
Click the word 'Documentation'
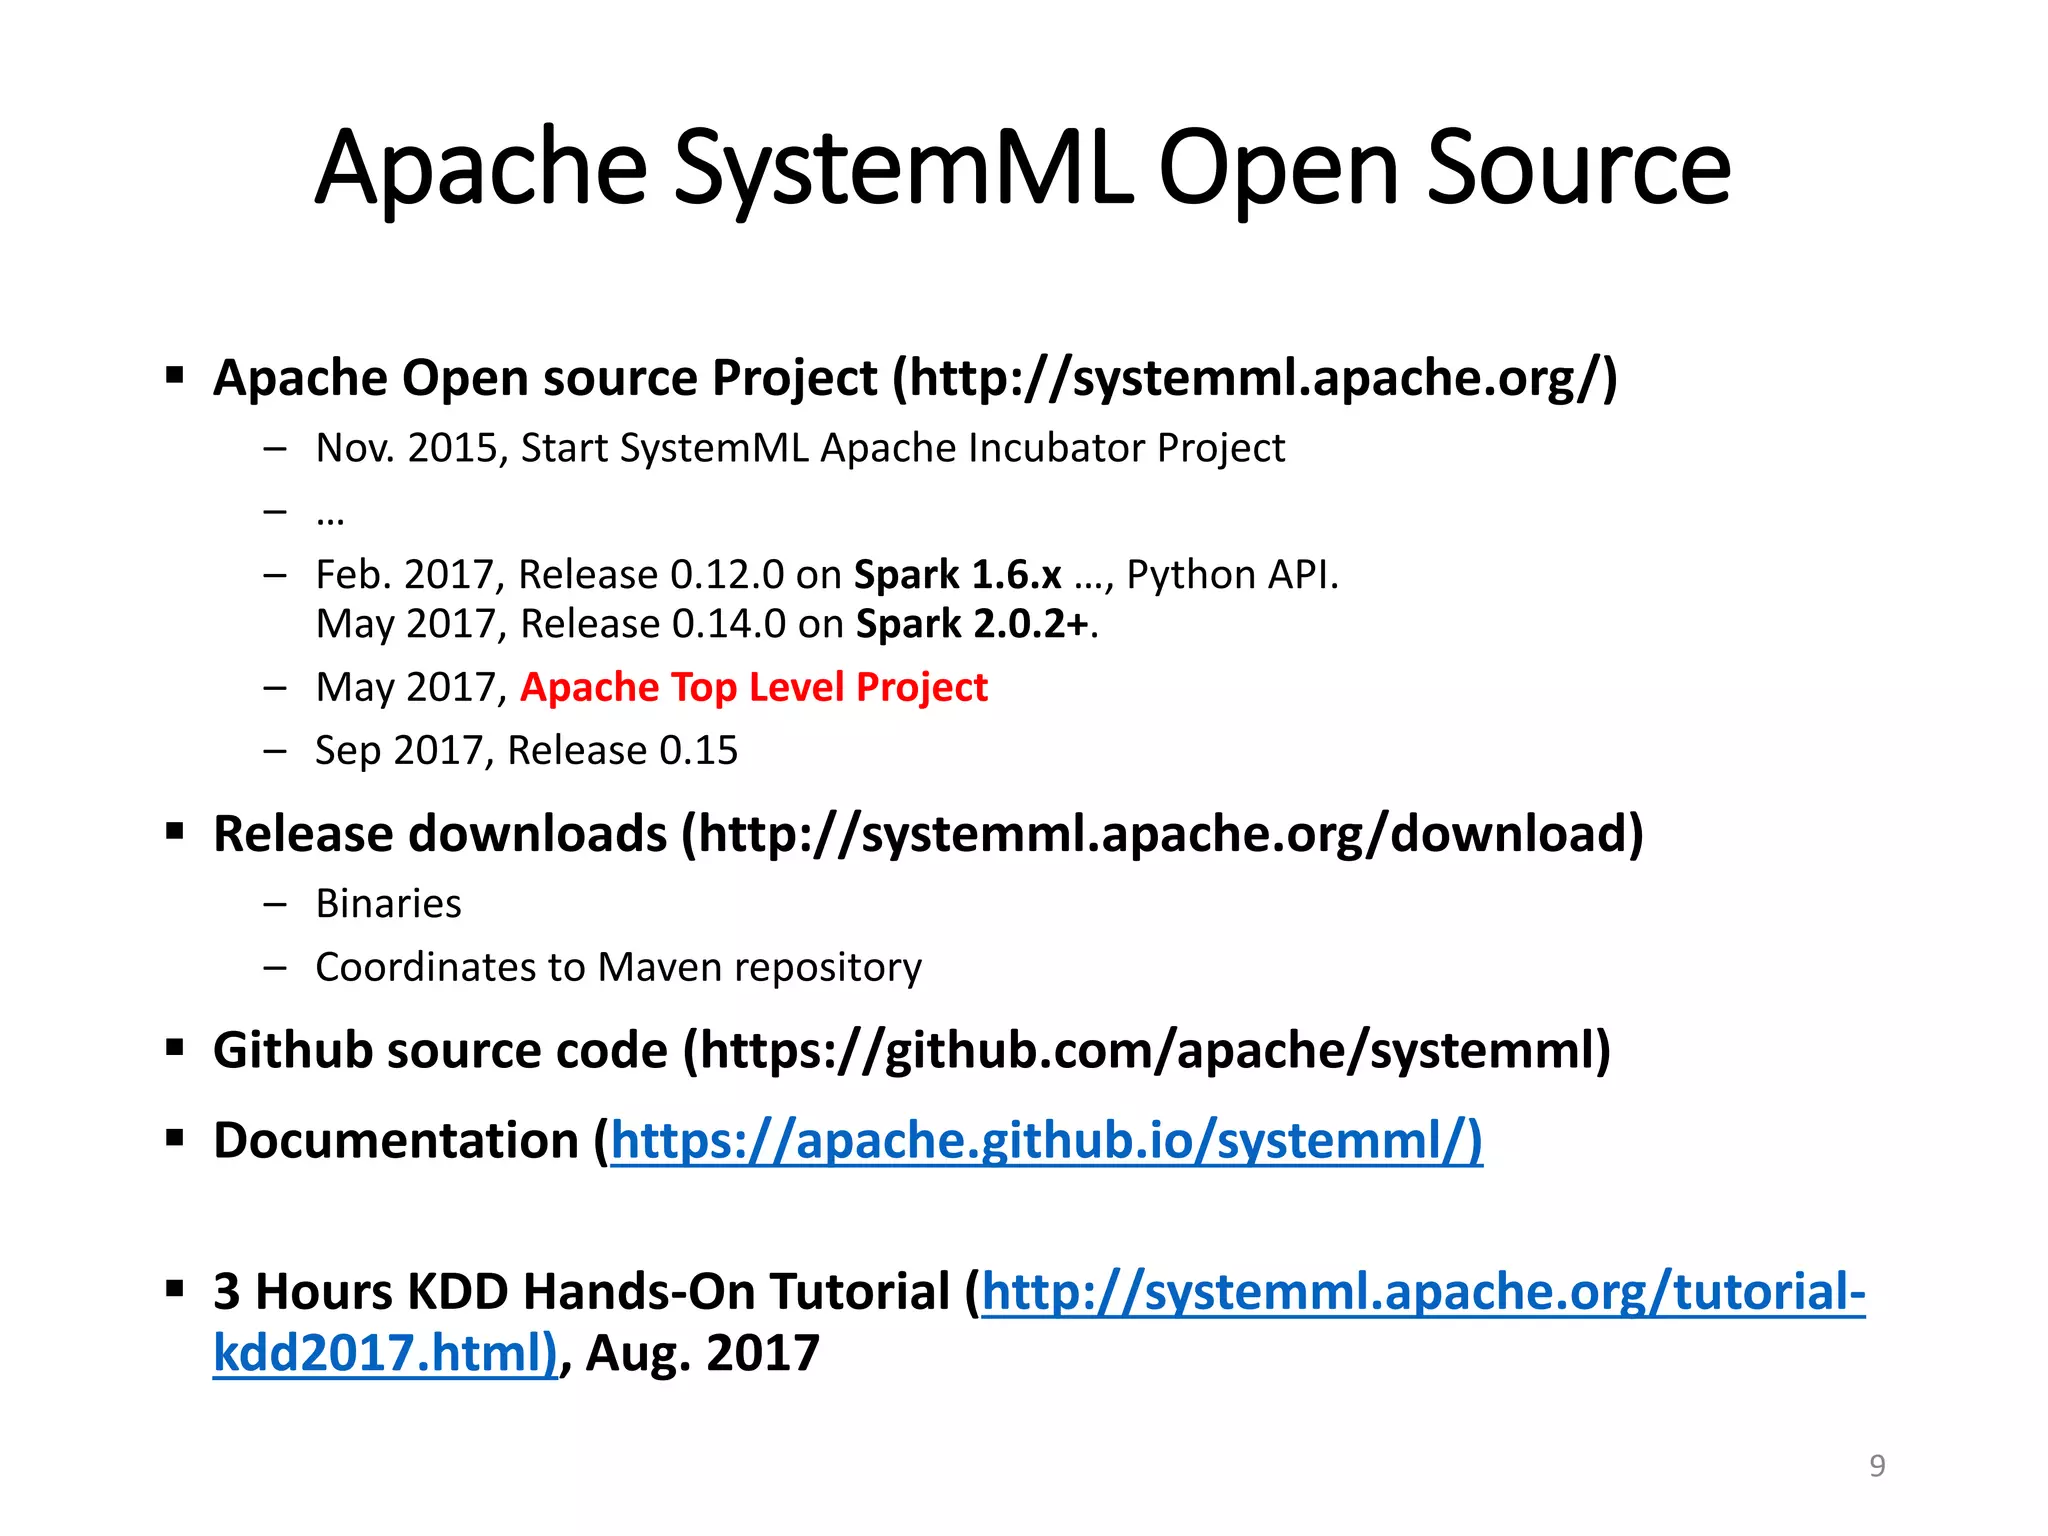(x=396, y=1141)
